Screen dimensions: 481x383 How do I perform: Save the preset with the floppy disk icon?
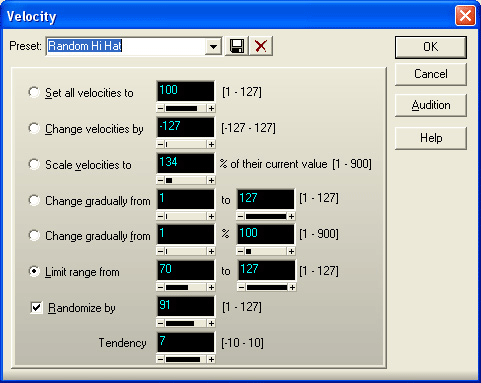point(237,46)
